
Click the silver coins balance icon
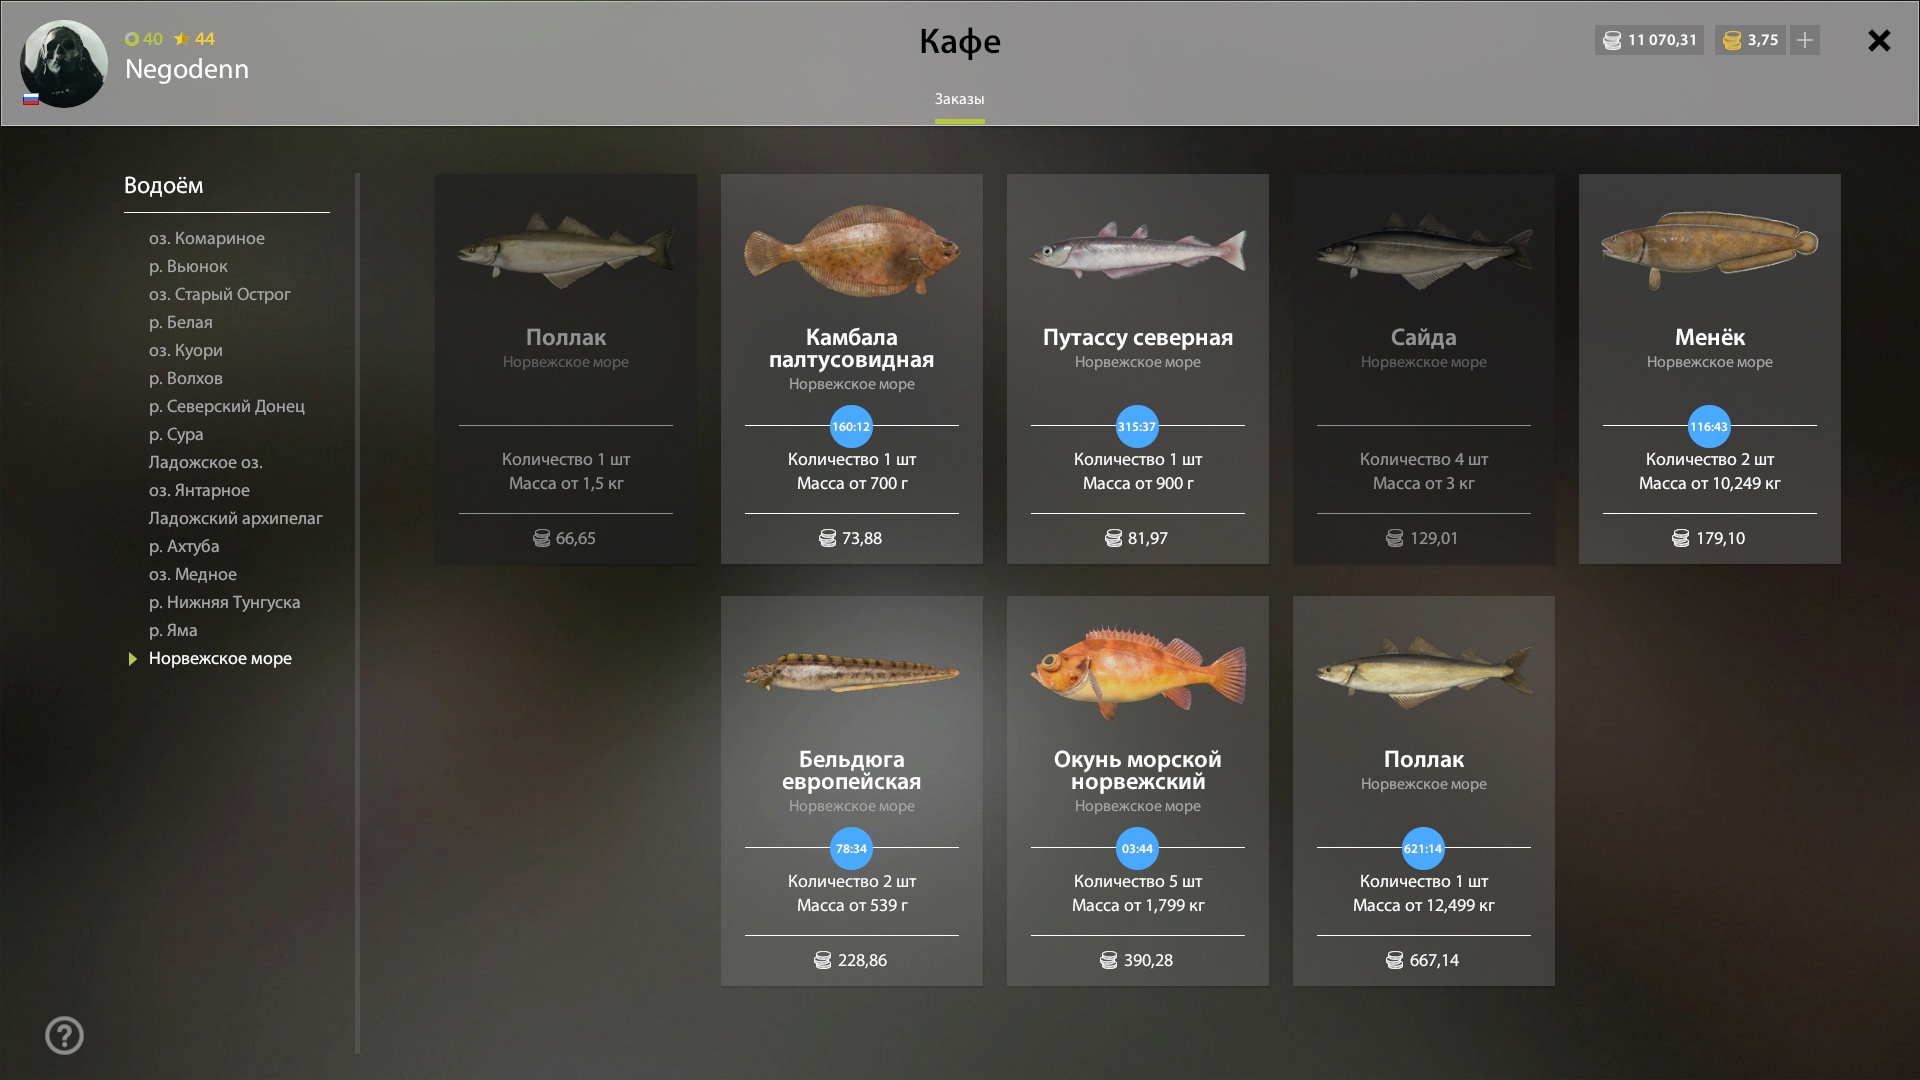(1612, 40)
